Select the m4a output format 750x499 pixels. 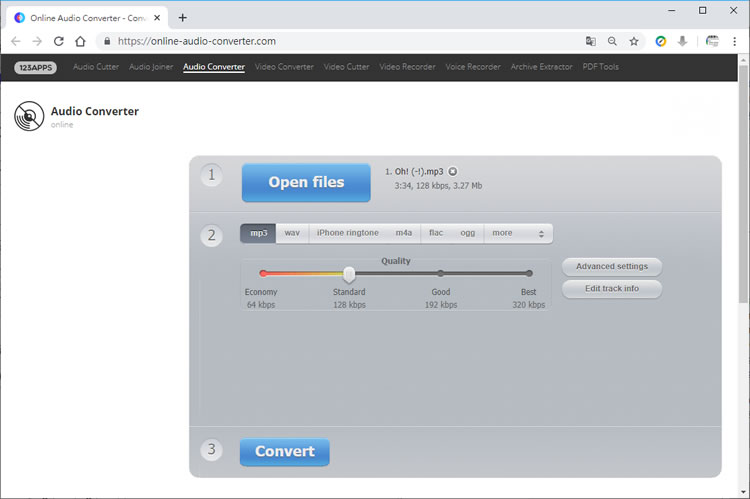[x=404, y=233]
